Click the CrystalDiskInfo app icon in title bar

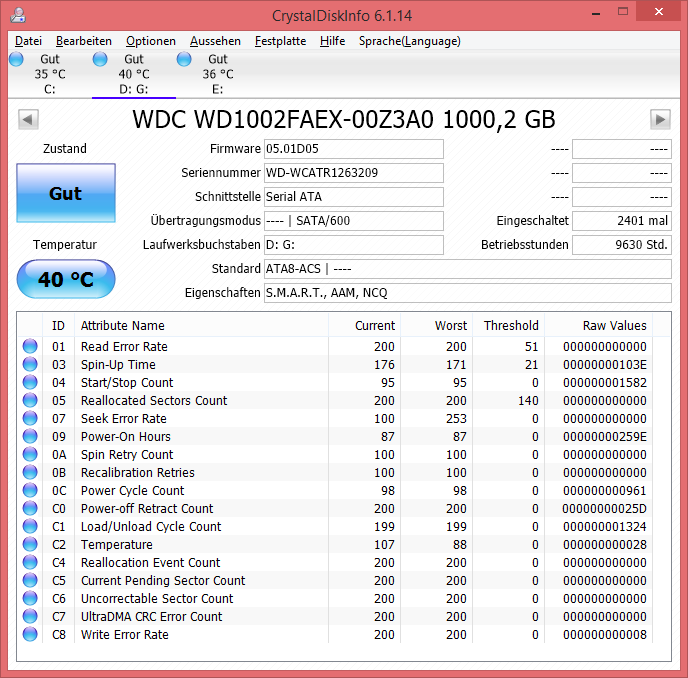click(x=18, y=15)
